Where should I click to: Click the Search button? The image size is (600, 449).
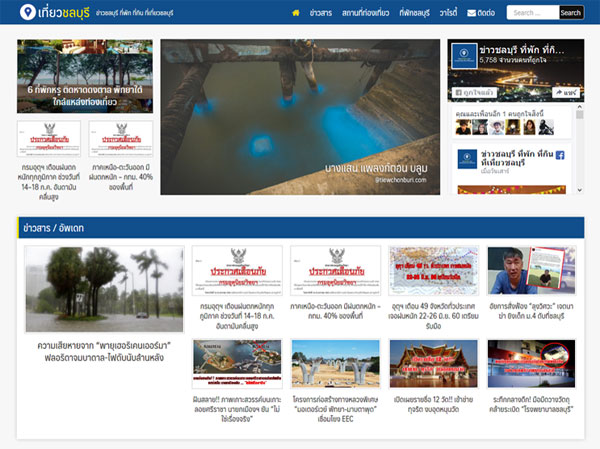[x=571, y=13]
